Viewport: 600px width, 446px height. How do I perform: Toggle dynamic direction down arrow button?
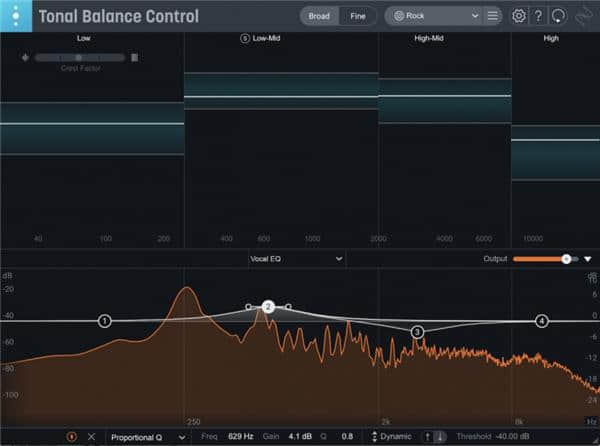440,437
